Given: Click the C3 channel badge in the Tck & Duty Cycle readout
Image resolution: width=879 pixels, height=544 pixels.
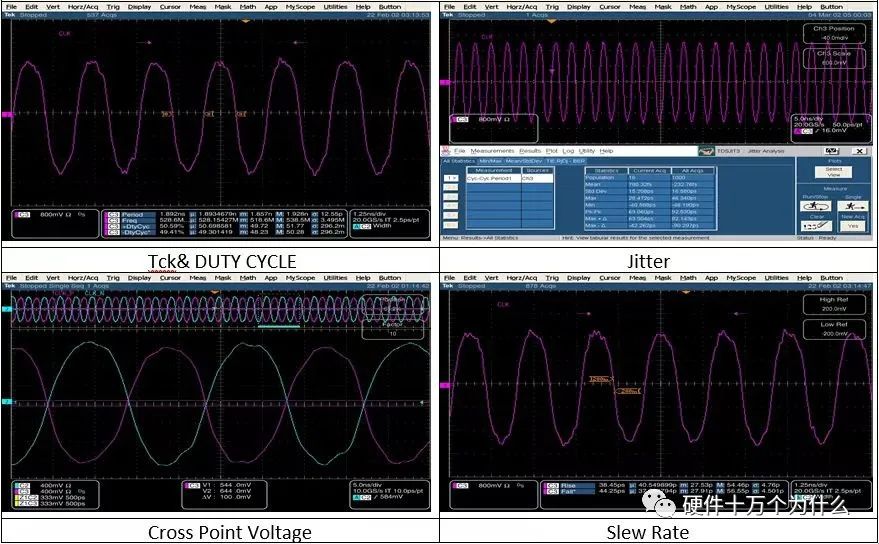Looking at the screenshot, I should coord(22,214).
